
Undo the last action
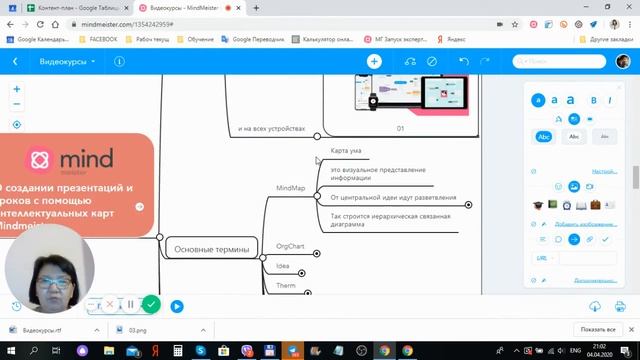[x=464, y=62]
